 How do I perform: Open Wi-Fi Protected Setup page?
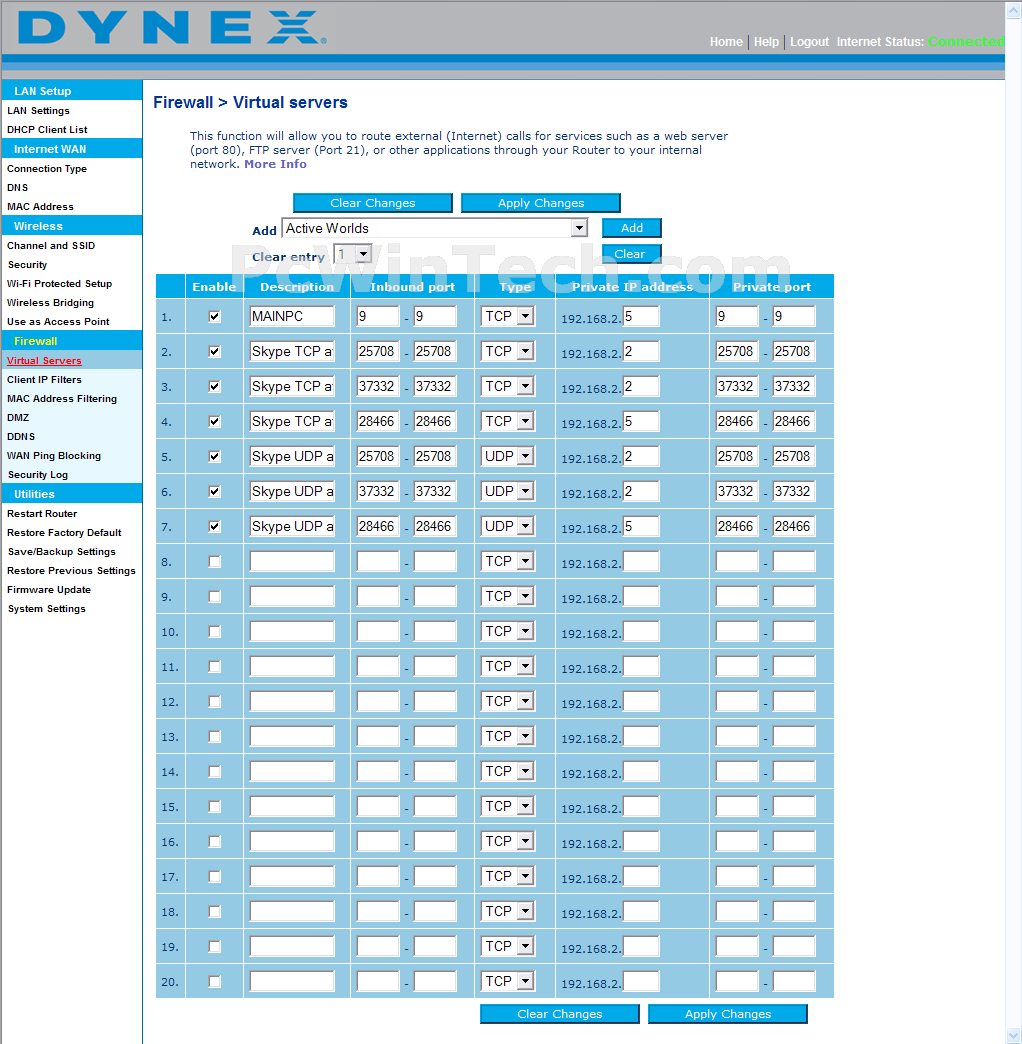pos(59,284)
